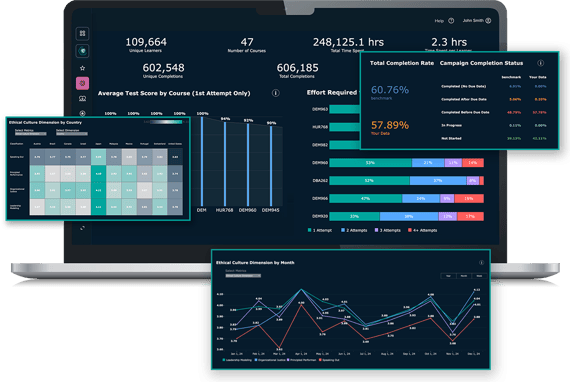Click the Not Started row label
570x382 pixels.
[451, 138]
